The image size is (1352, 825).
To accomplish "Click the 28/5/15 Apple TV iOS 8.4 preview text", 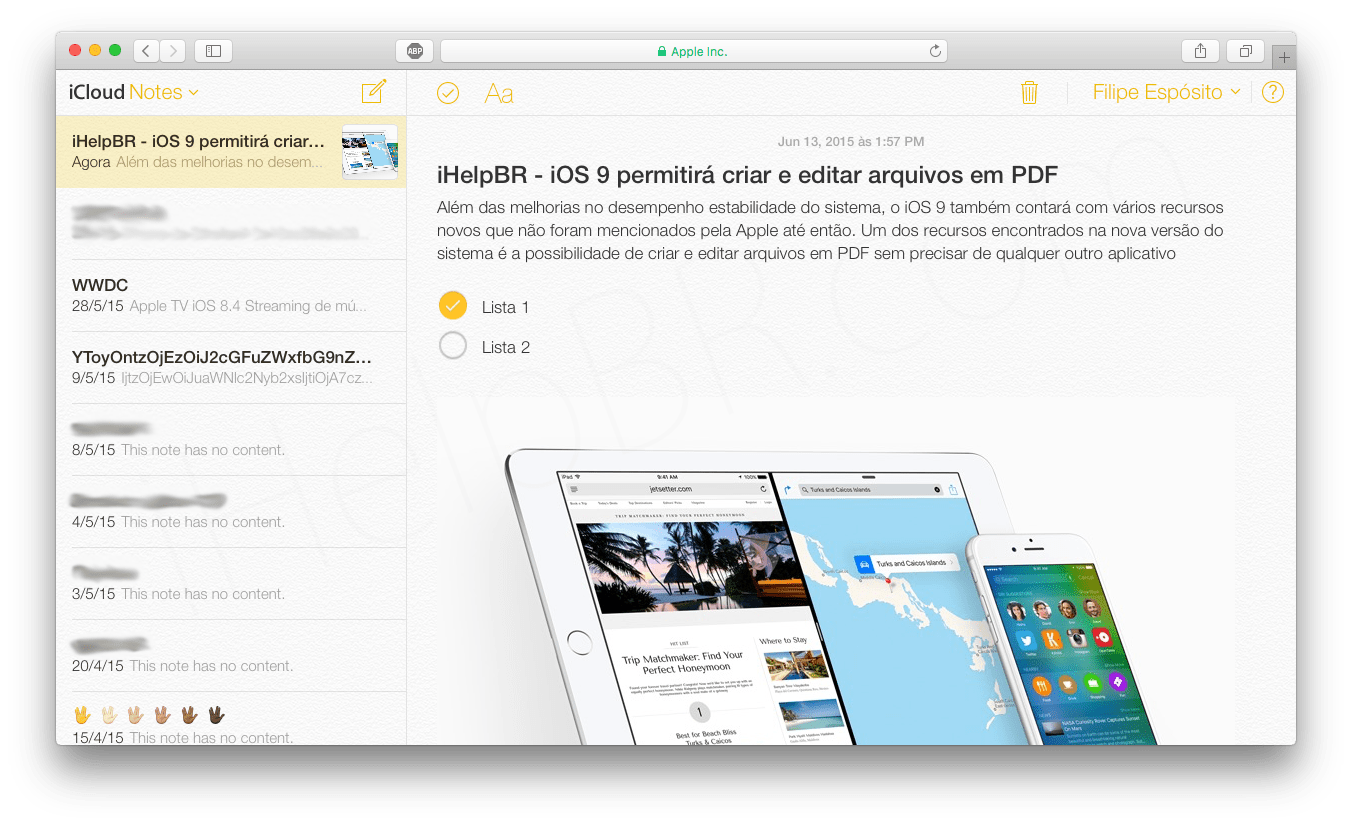I will [x=220, y=306].
